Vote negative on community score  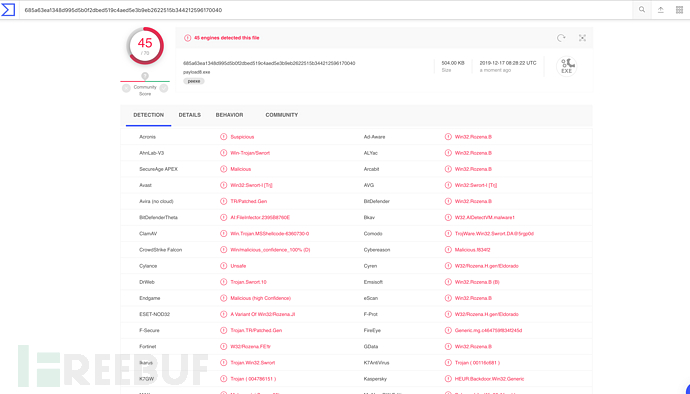(126, 88)
